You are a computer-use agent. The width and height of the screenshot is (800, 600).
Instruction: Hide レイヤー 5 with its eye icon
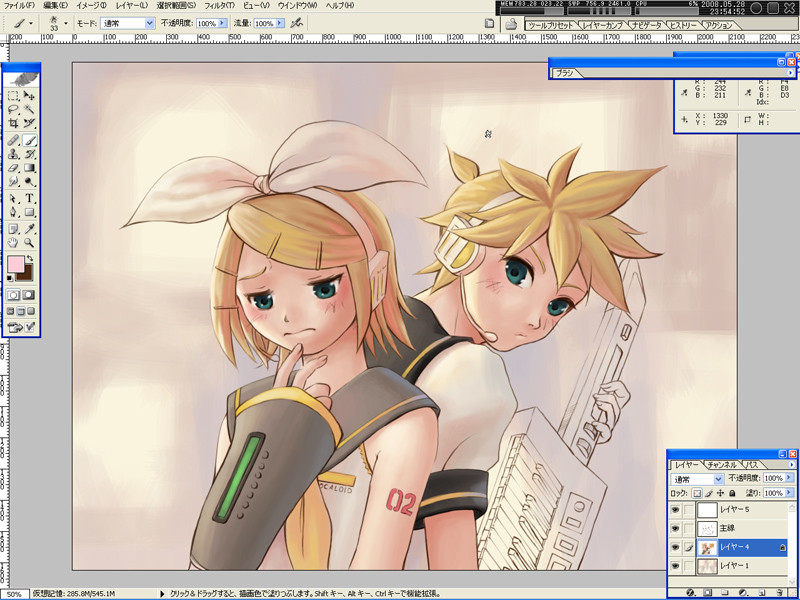pyautogui.click(x=675, y=510)
